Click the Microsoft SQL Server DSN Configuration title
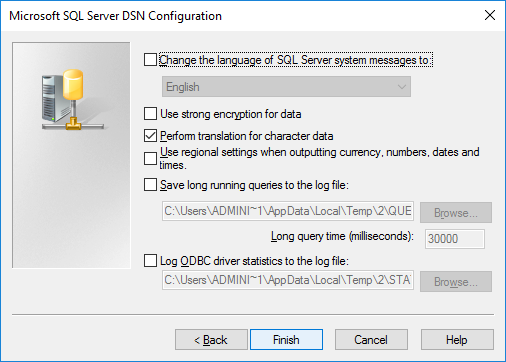The width and height of the screenshot is (506, 362). tap(115, 16)
